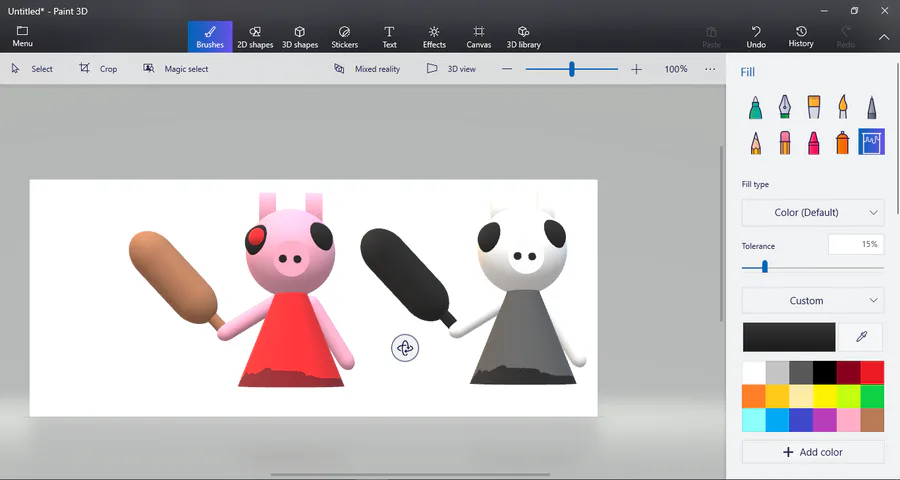
Task: Choose the green color swatch
Action: coord(872,396)
